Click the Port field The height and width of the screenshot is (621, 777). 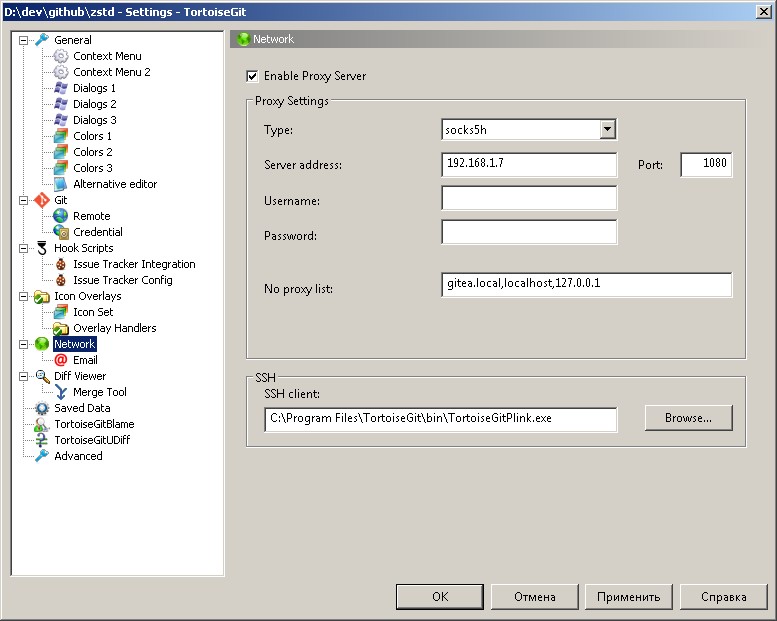706,165
